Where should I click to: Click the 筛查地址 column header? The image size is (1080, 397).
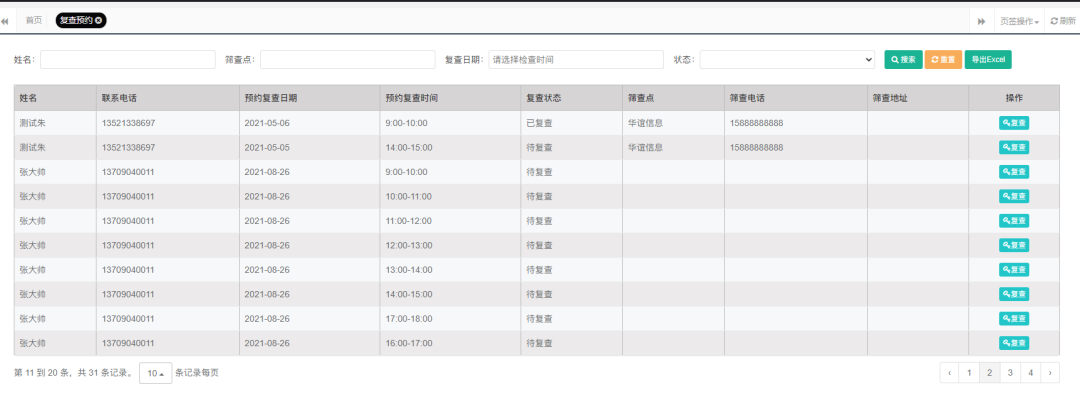click(x=917, y=98)
